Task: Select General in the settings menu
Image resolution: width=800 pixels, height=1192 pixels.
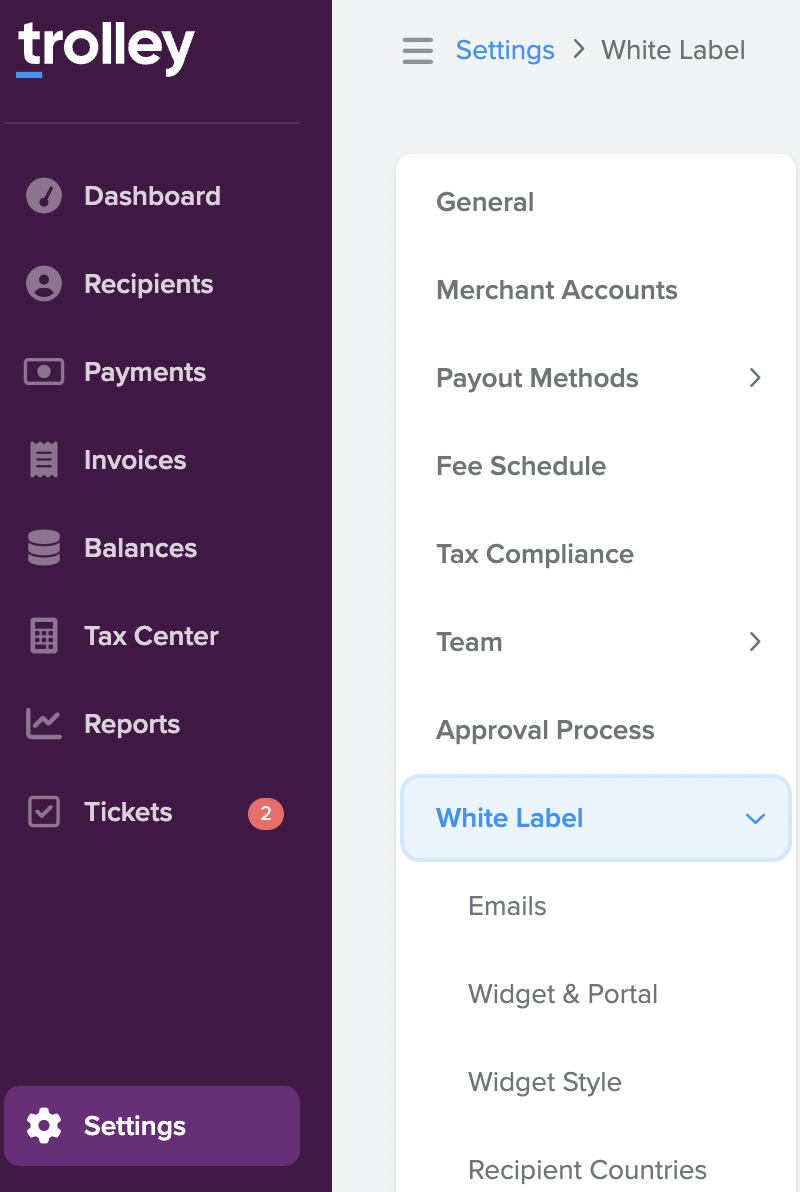Action: 485,202
